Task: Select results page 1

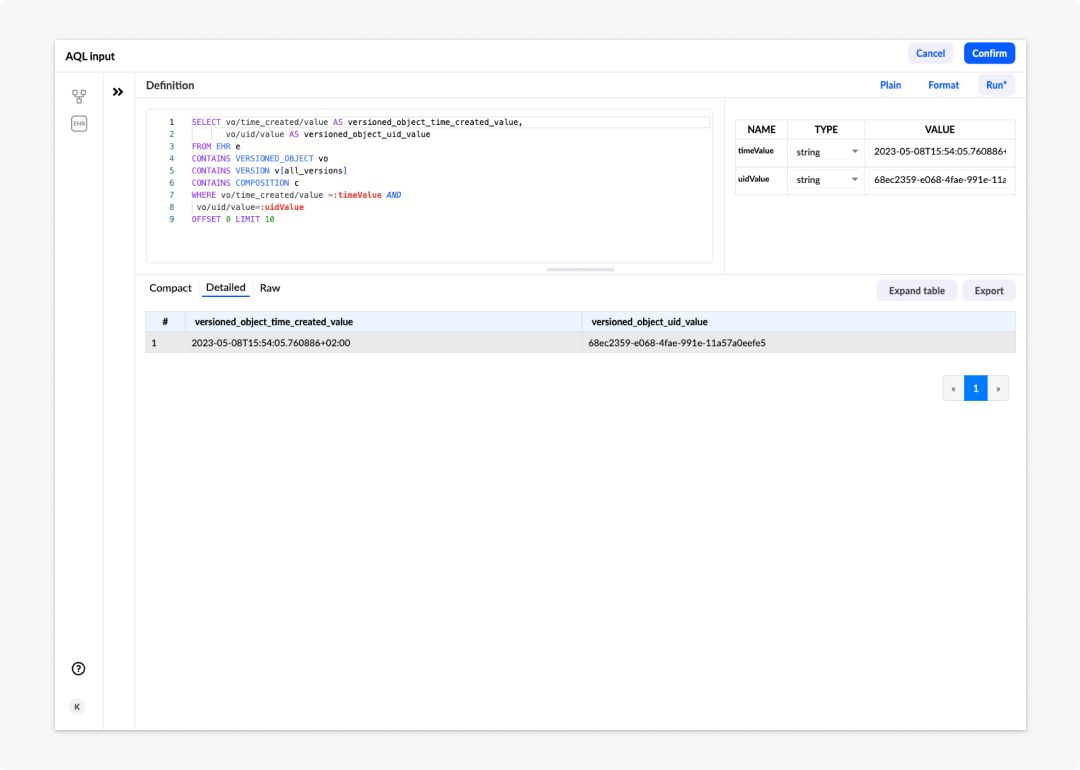Action: (975, 388)
